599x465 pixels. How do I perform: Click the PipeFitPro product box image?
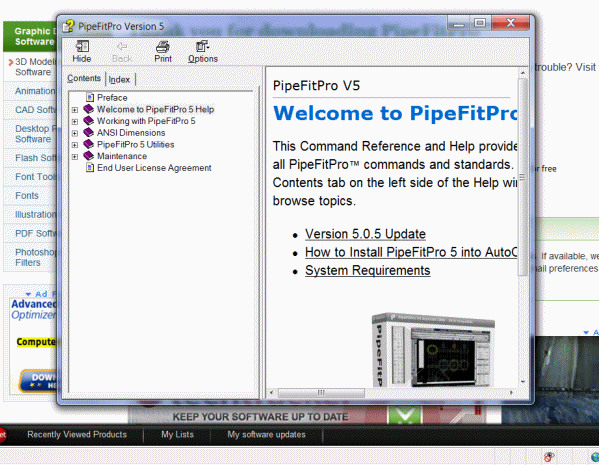[x=433, y=349]
